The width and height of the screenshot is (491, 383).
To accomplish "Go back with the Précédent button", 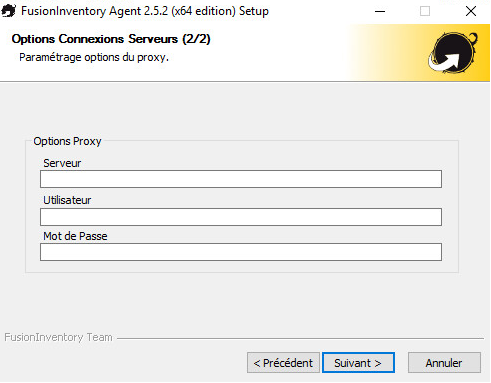I will pos(283,363).
